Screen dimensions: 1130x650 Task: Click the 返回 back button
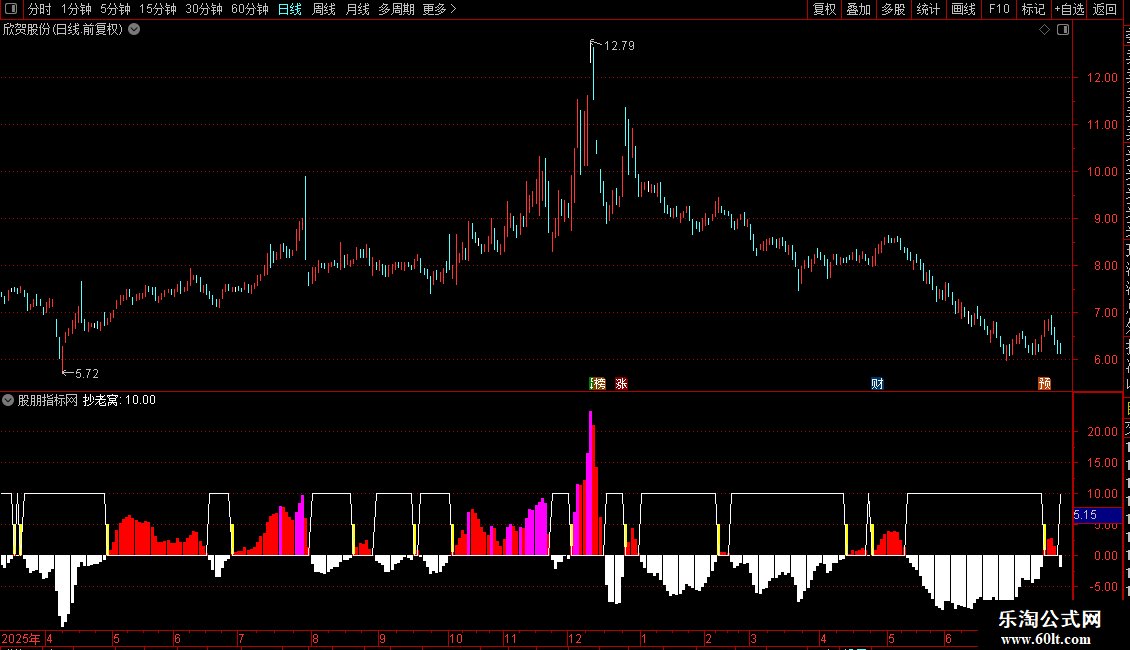tap(1105, 9)
